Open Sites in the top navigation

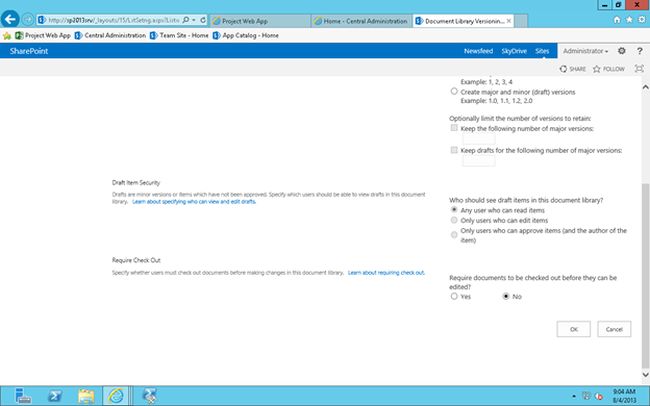(542, 51)
